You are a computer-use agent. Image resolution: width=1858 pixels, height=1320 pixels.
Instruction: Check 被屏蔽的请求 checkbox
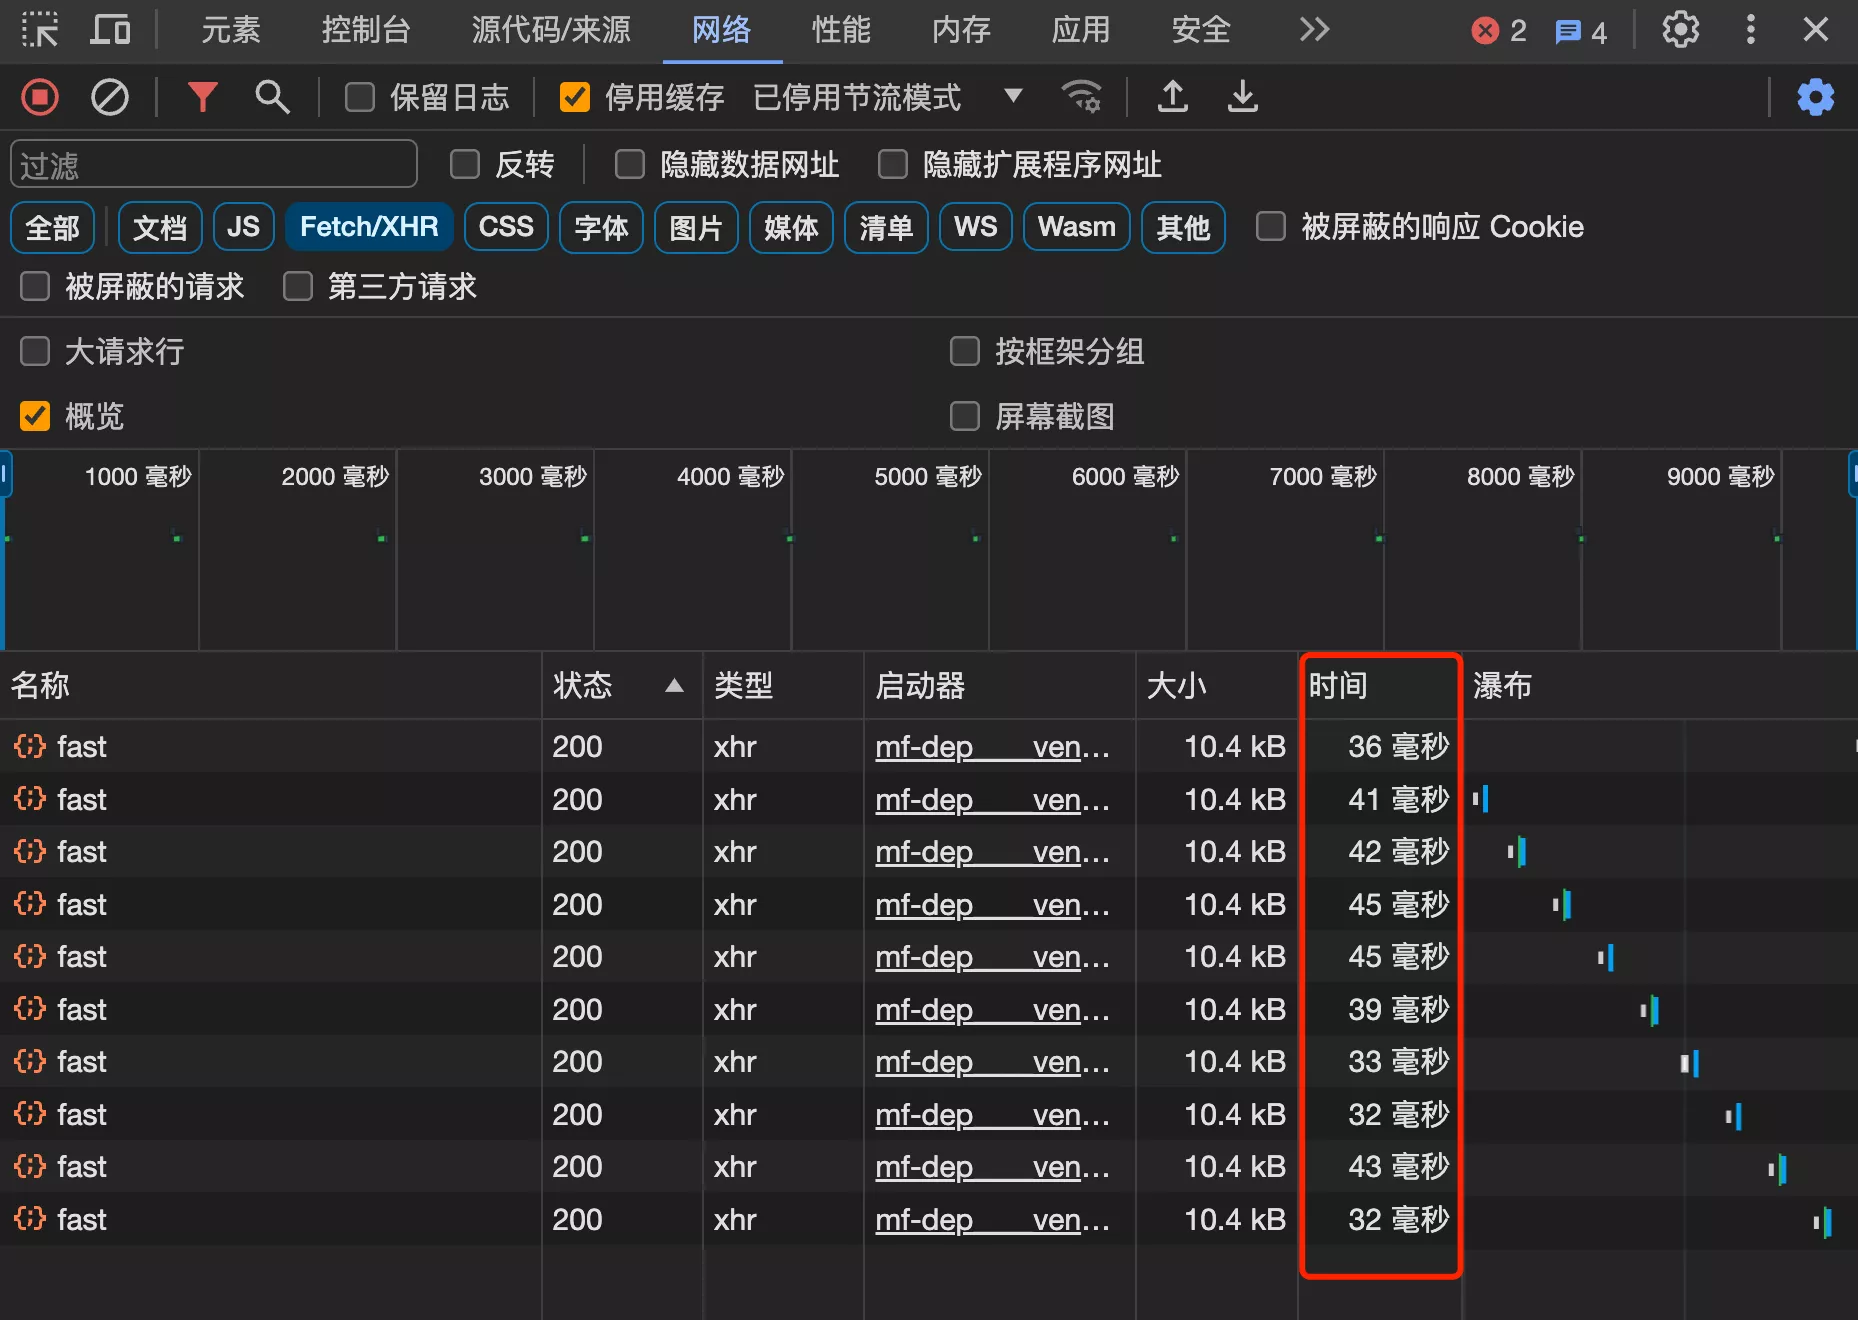click(x=35, y=286)
